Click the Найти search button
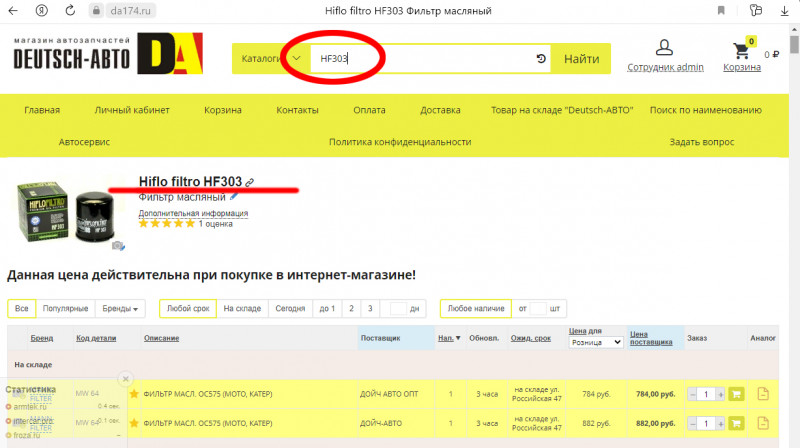The height and width of the screenshot is (448, 800). 581,59
